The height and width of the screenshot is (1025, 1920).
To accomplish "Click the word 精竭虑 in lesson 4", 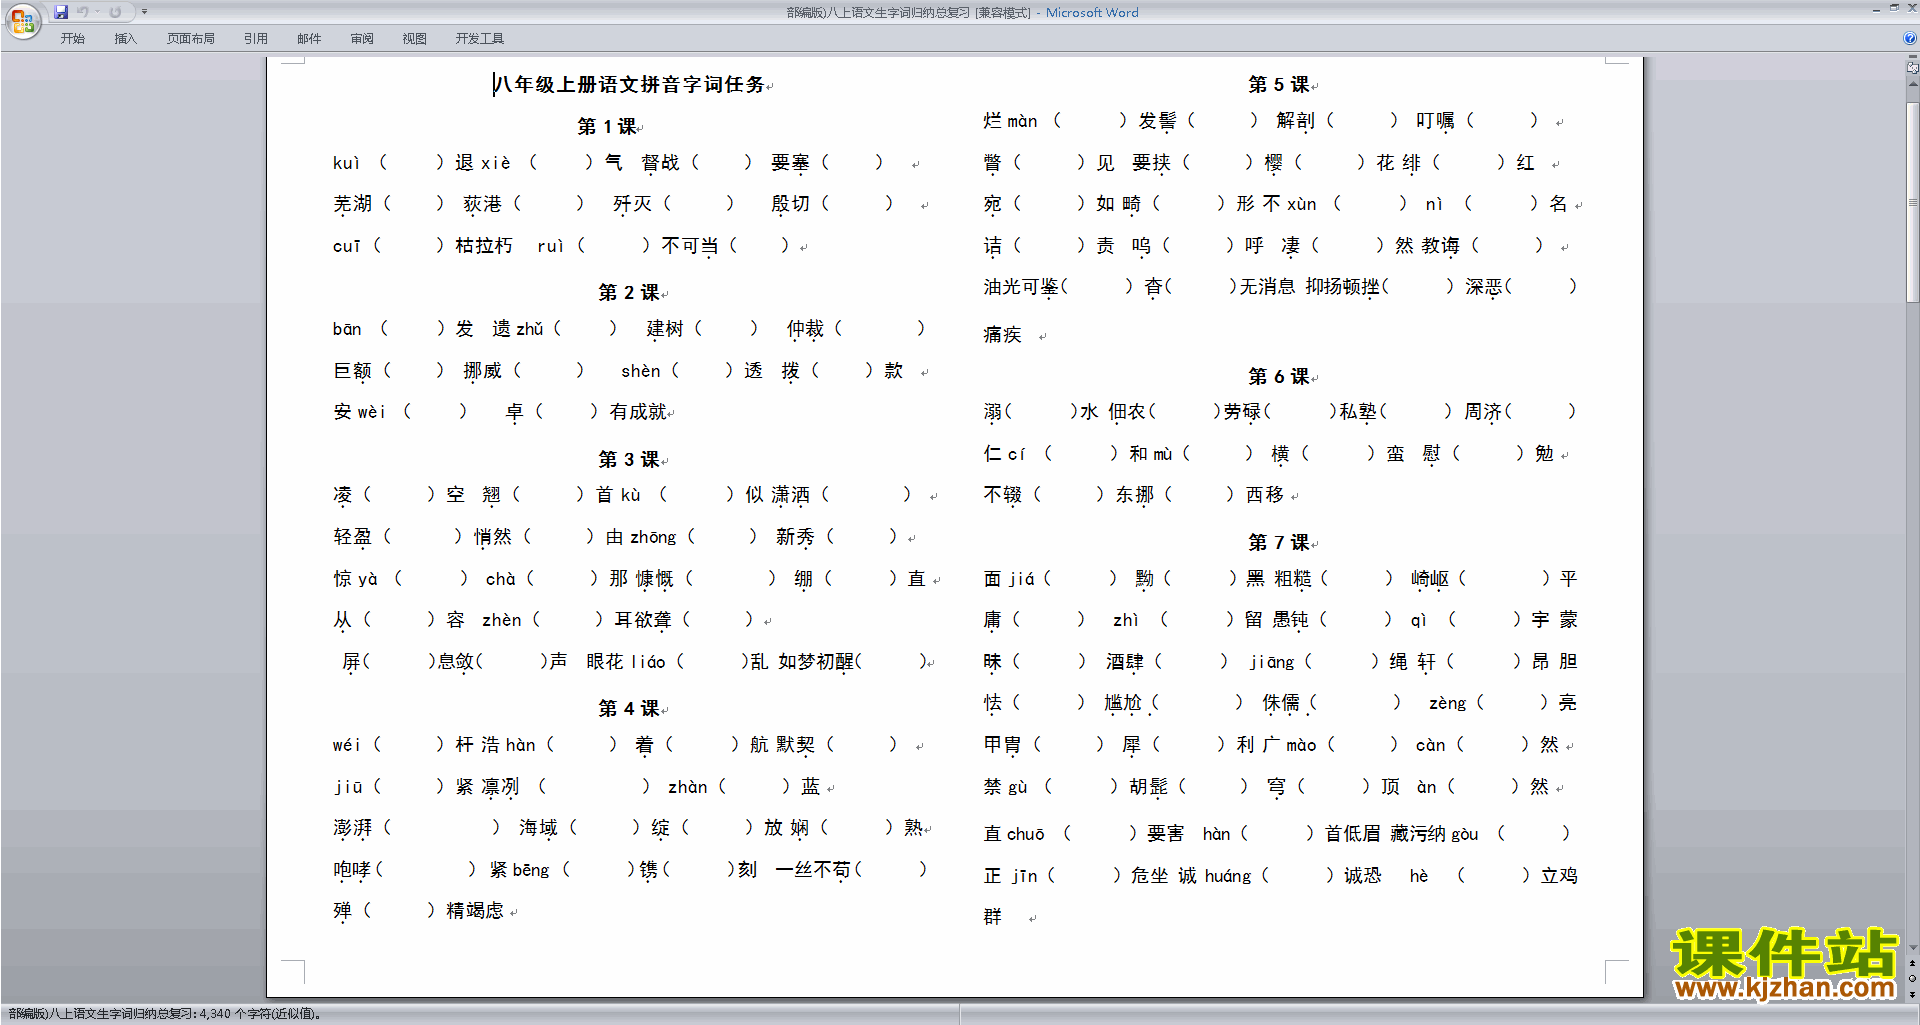I will [x=475, y=911].
